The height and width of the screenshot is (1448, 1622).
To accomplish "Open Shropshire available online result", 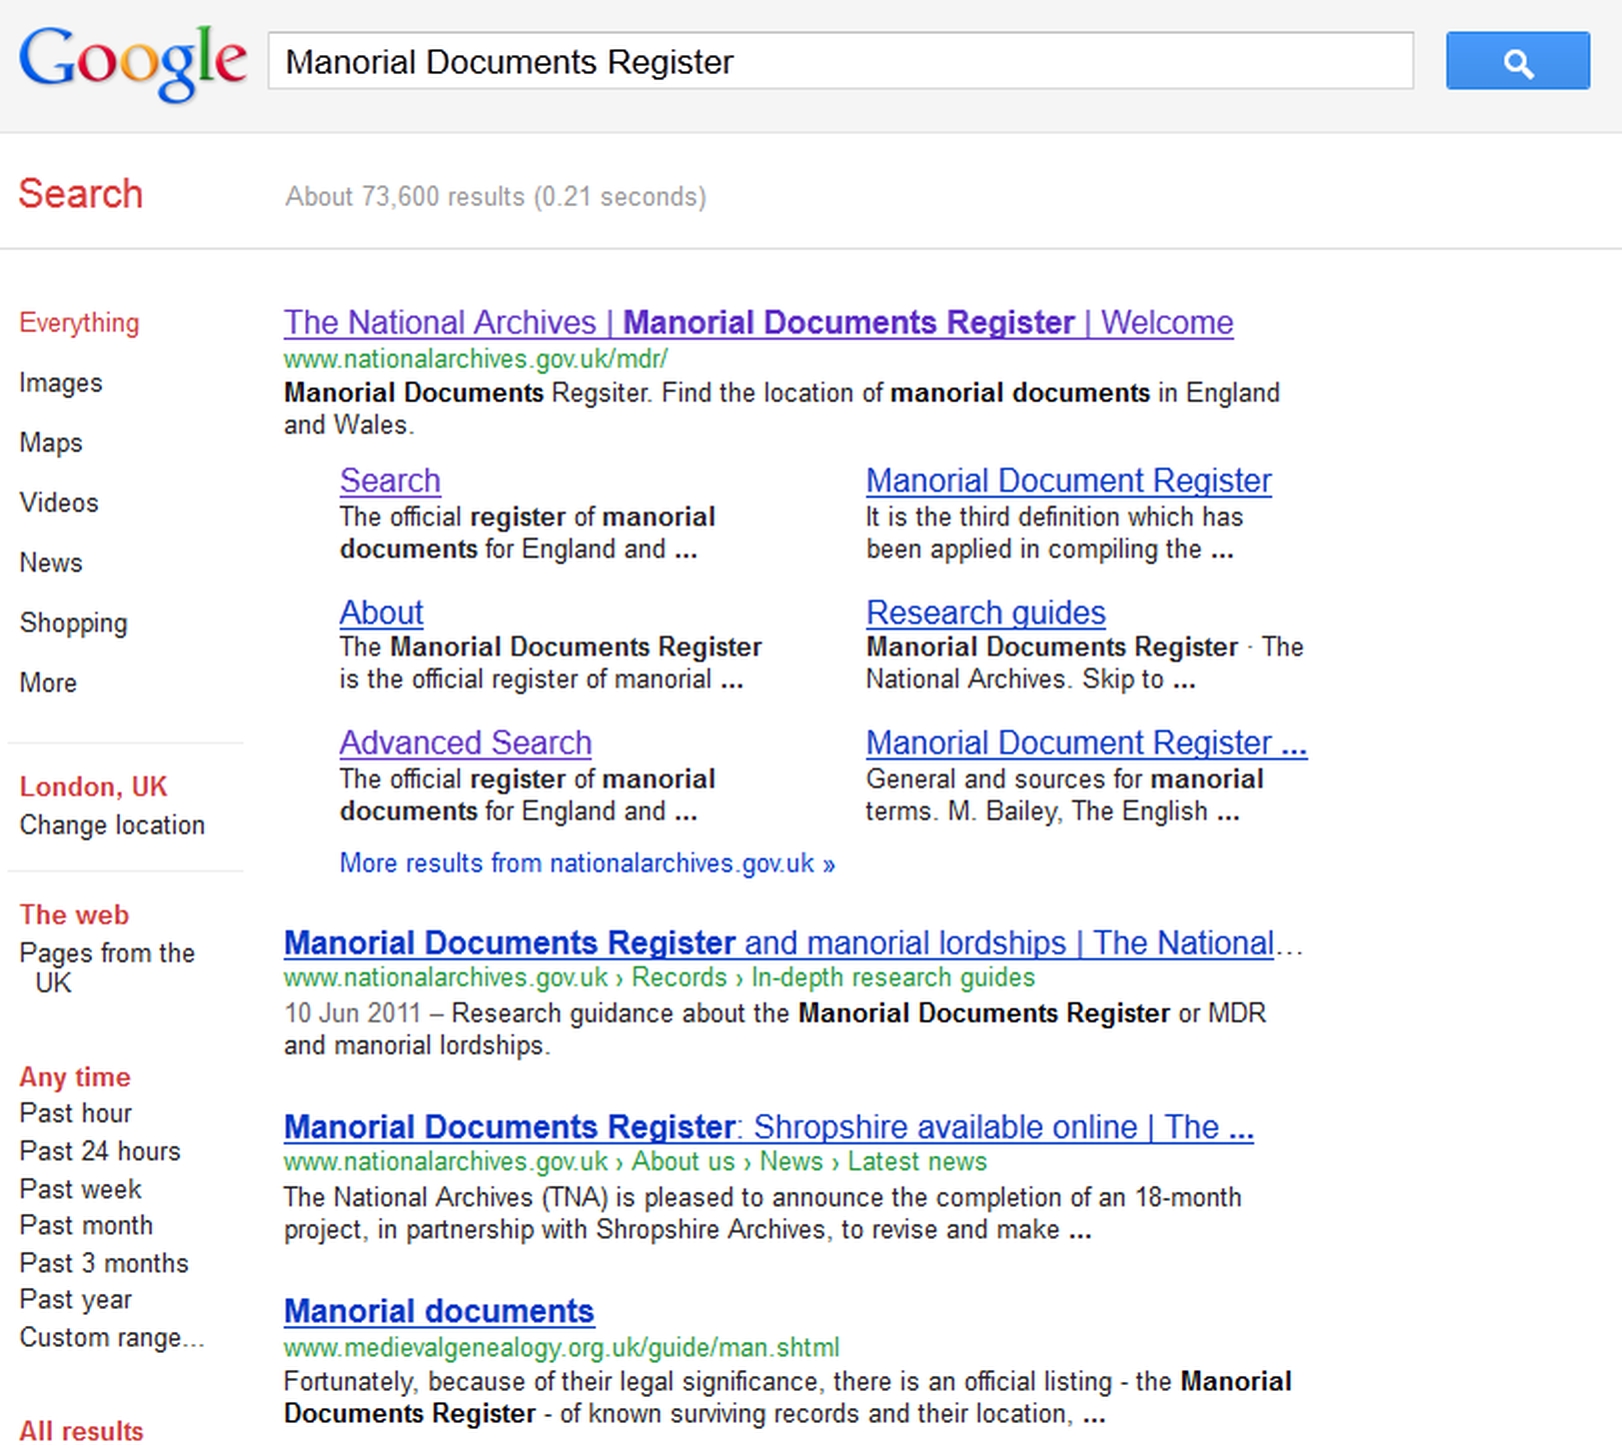I will pos(768,1127).
